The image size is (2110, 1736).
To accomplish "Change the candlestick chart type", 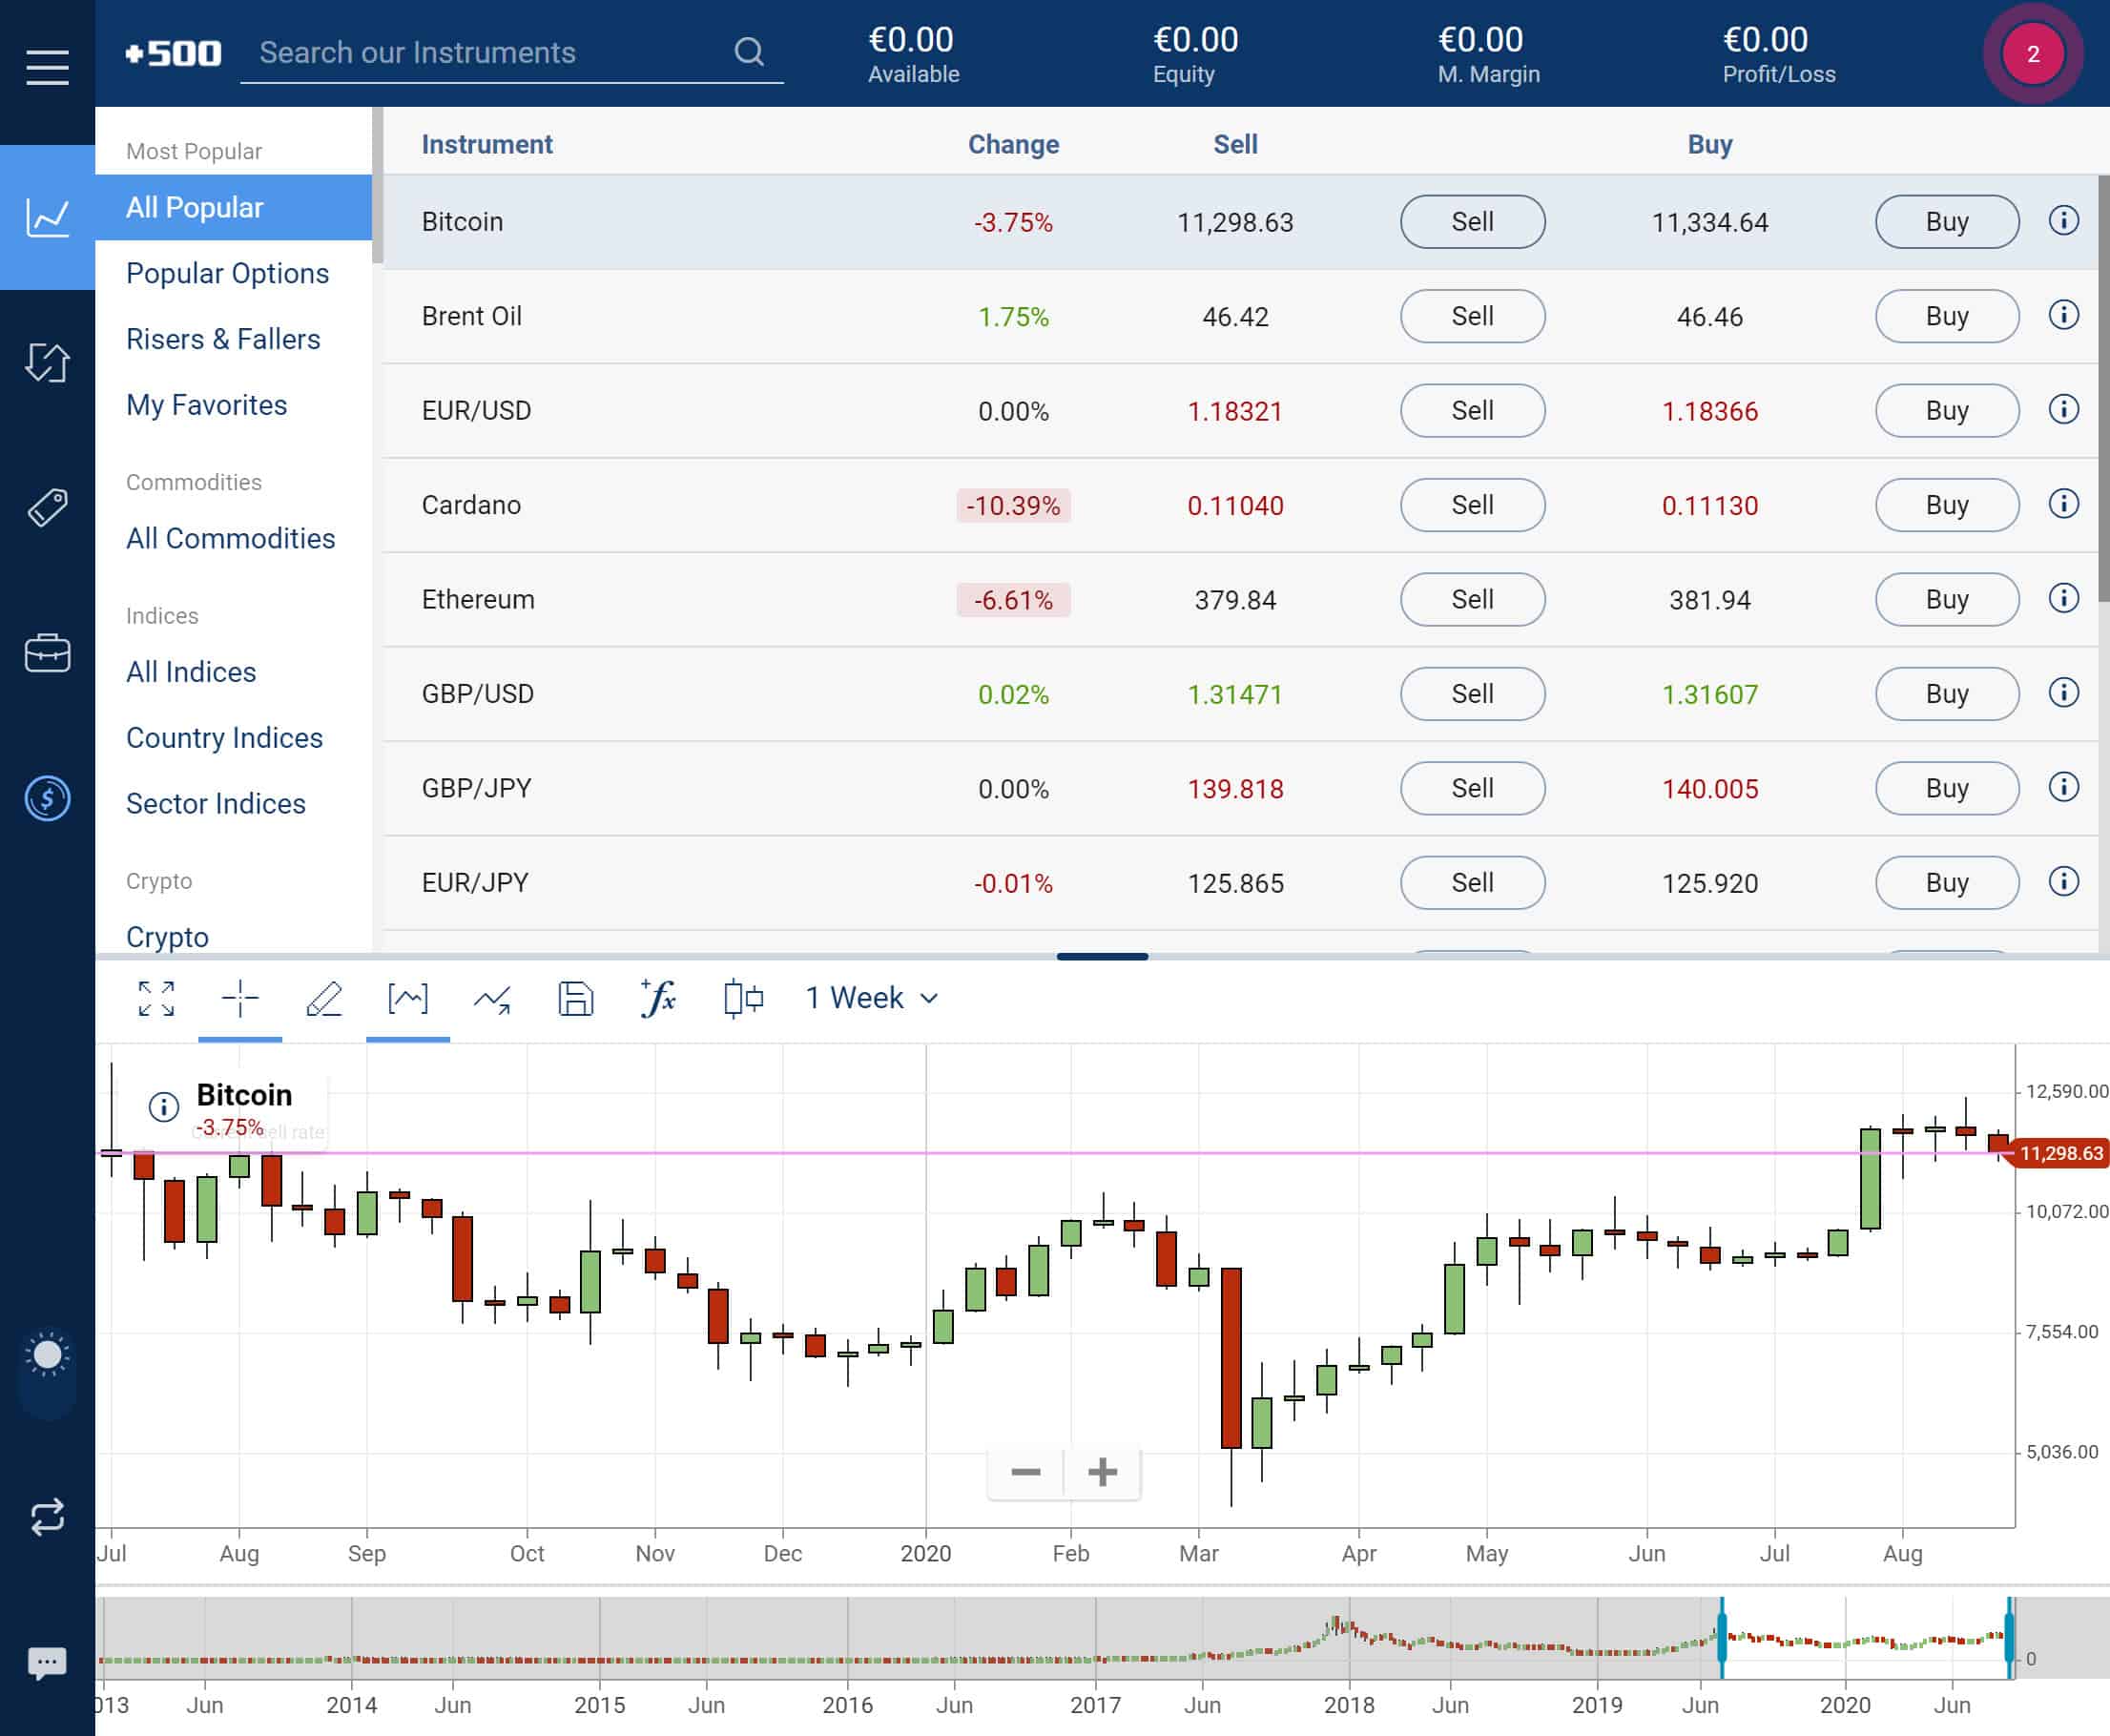I will pos(743,998).
